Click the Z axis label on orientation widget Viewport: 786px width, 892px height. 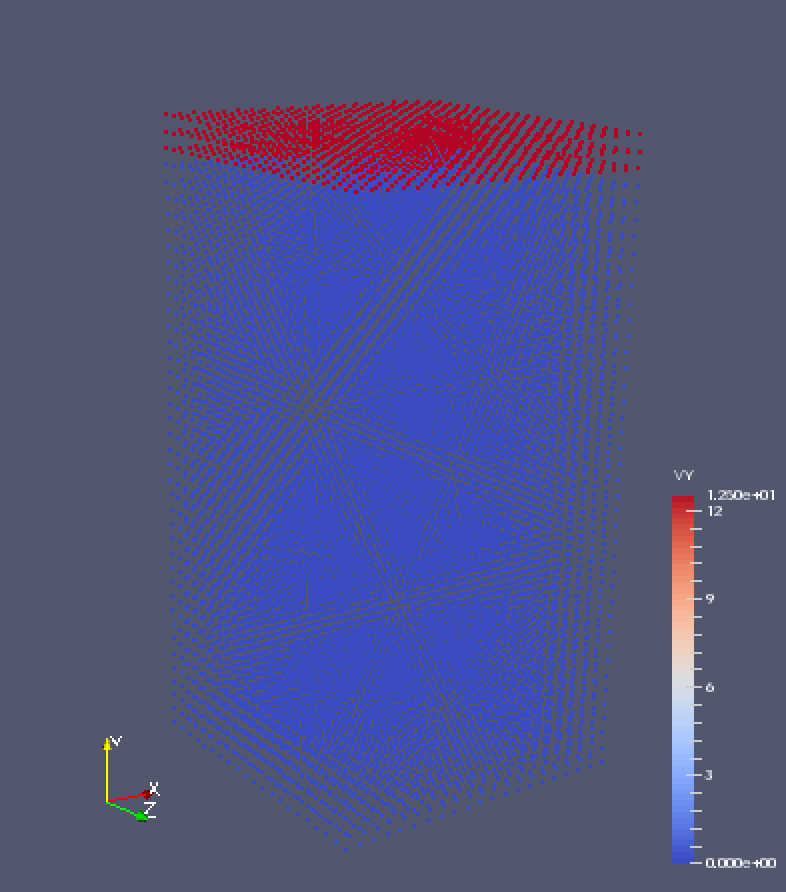click(x=150, y=809)
